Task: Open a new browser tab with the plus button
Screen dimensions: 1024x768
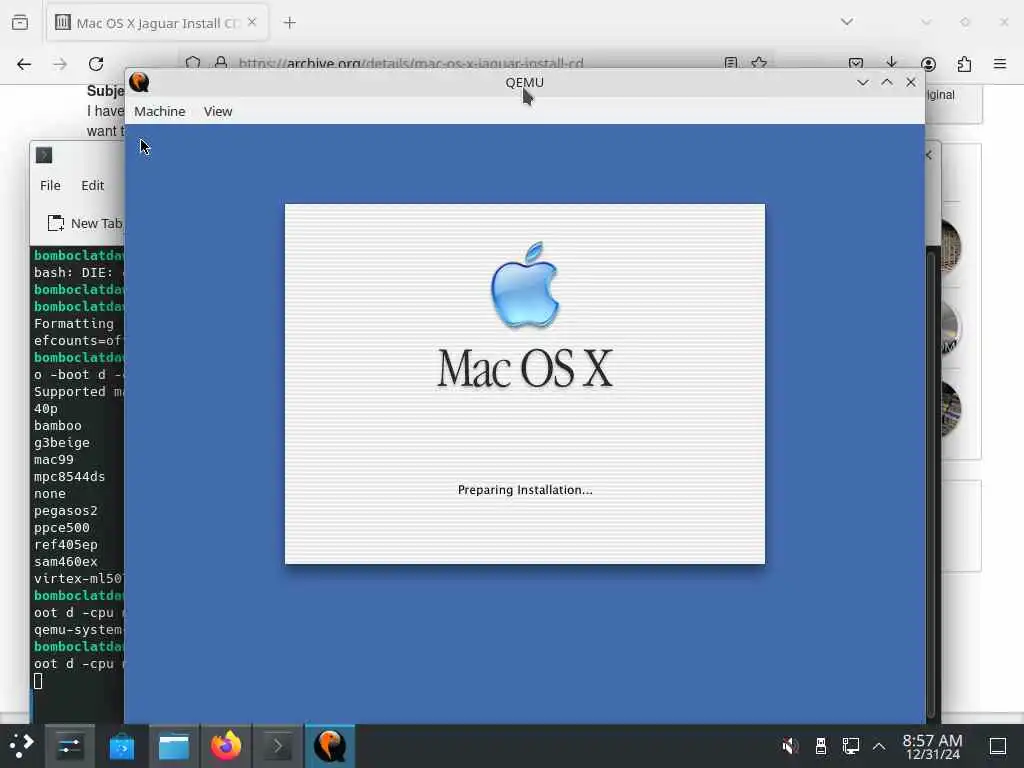Action: pyautogui.click(x=289, y=23)
